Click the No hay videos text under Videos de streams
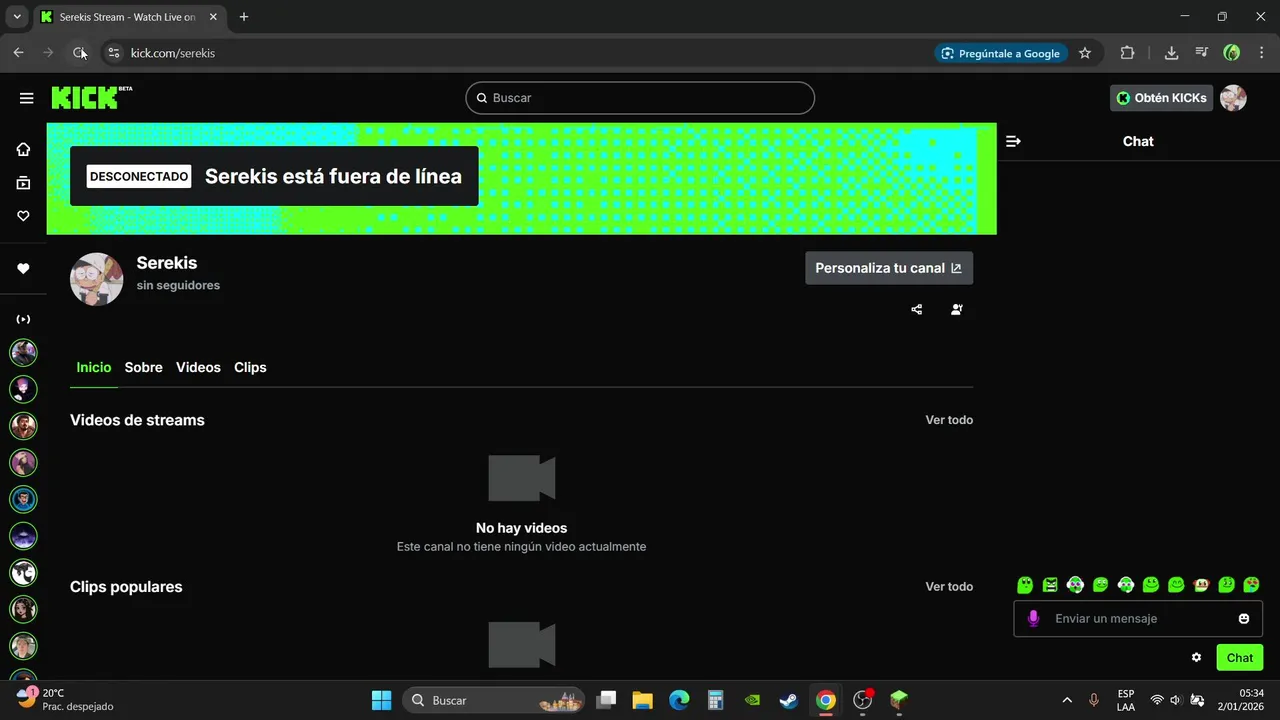This screenshot has width=1280, height=720. (521, 528)
